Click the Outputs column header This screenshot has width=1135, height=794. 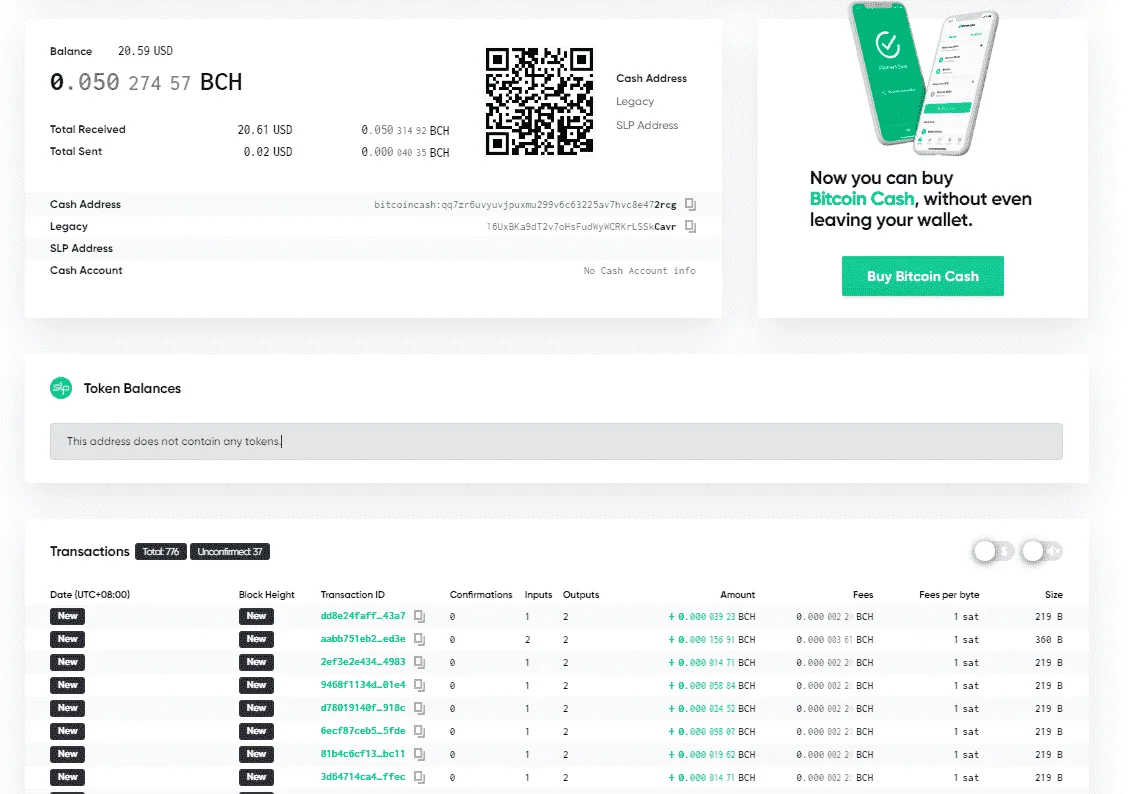[581, 595]
